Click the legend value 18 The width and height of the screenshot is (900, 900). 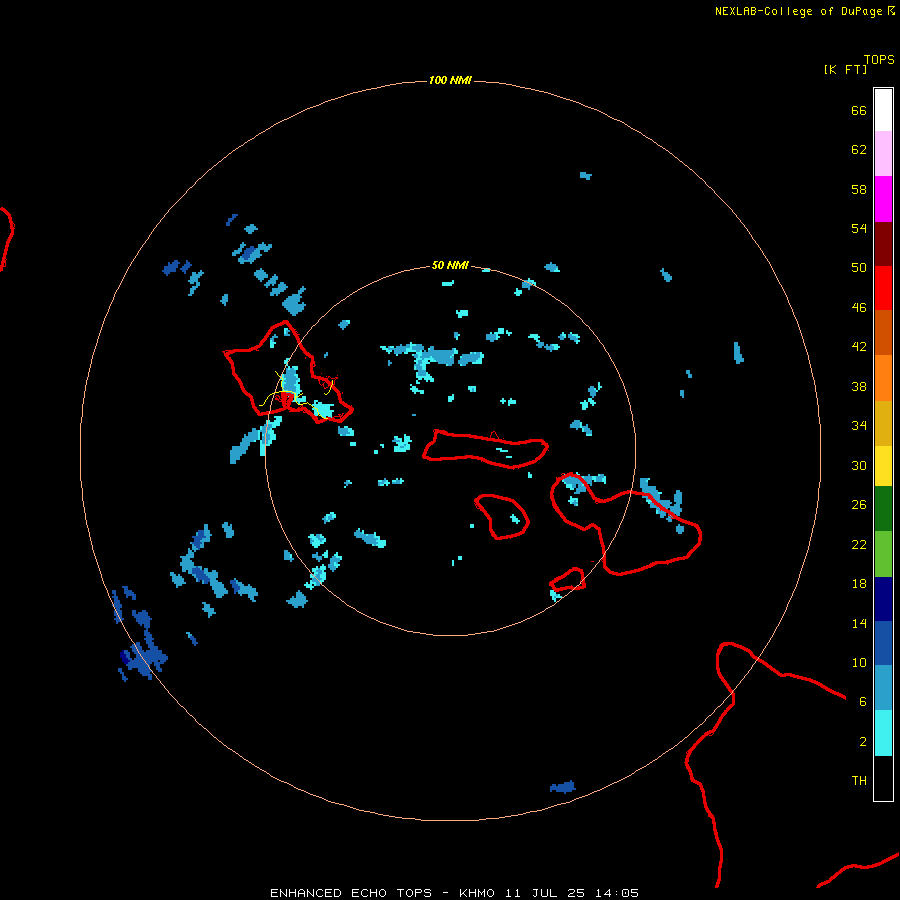tap(859, 584)
